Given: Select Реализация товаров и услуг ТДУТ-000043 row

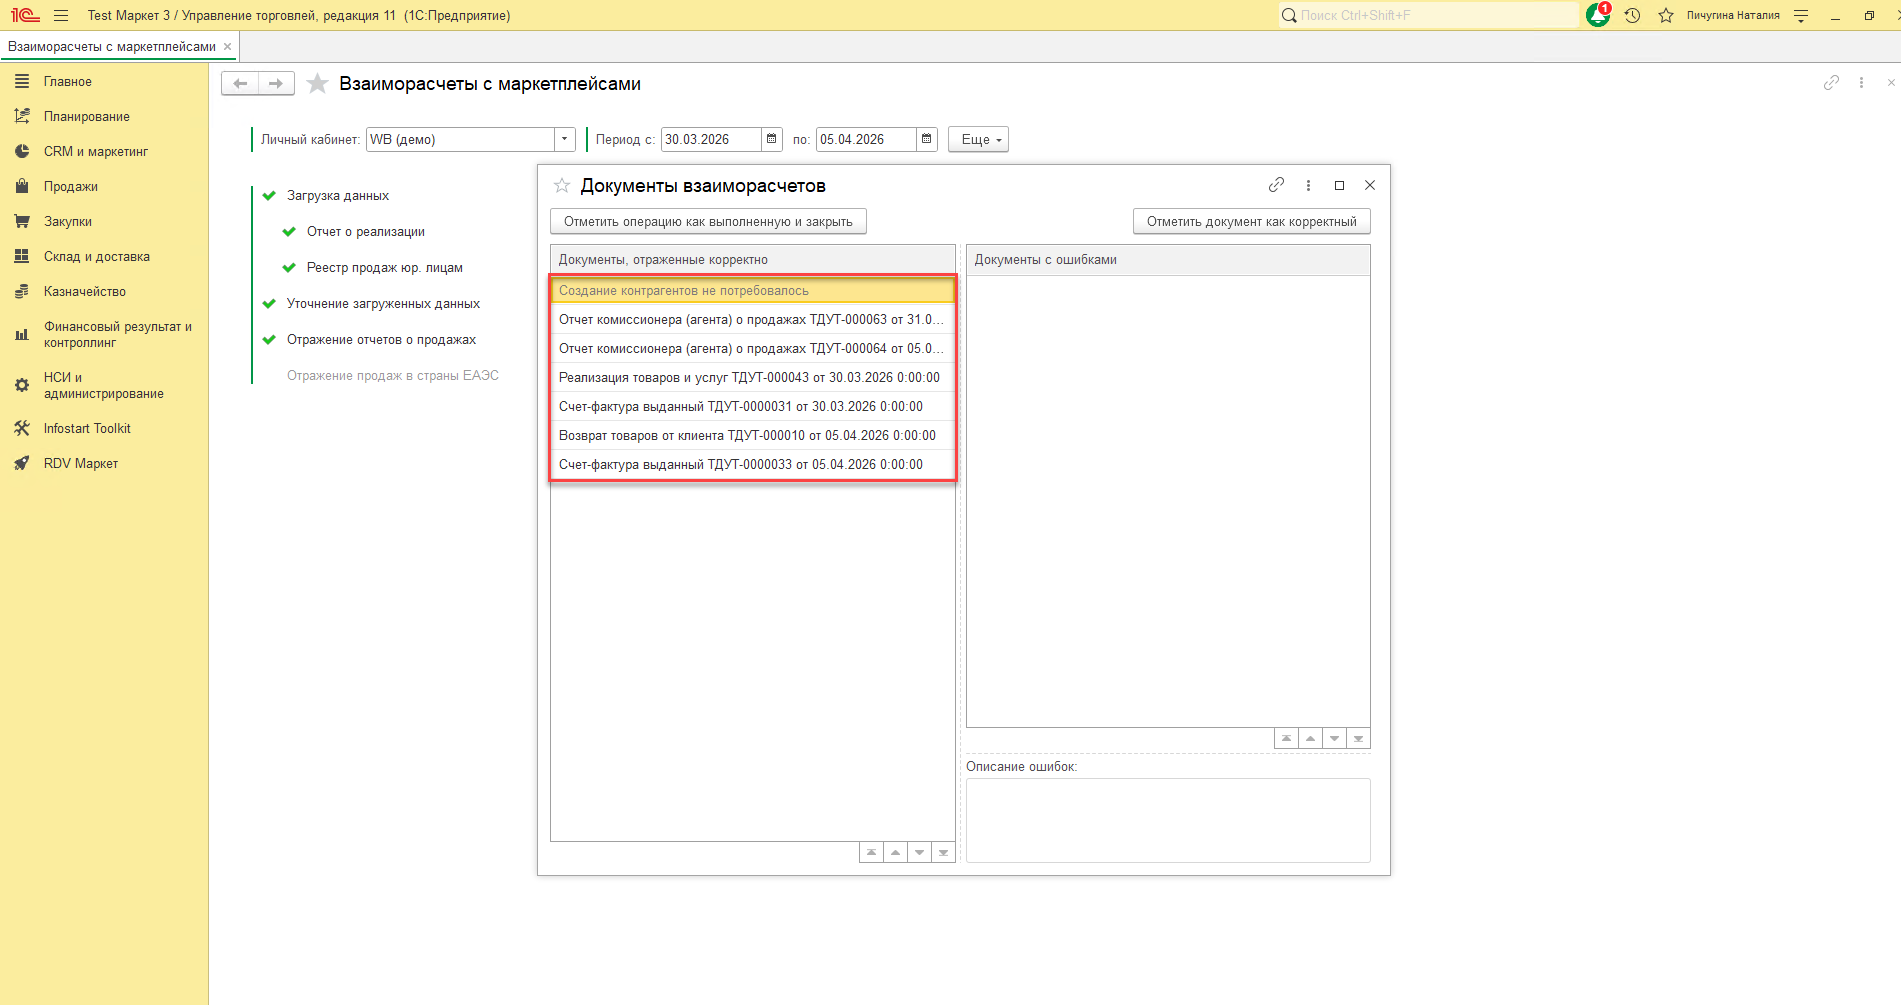Looking at the screenshot, I should (x=749, y=378).
